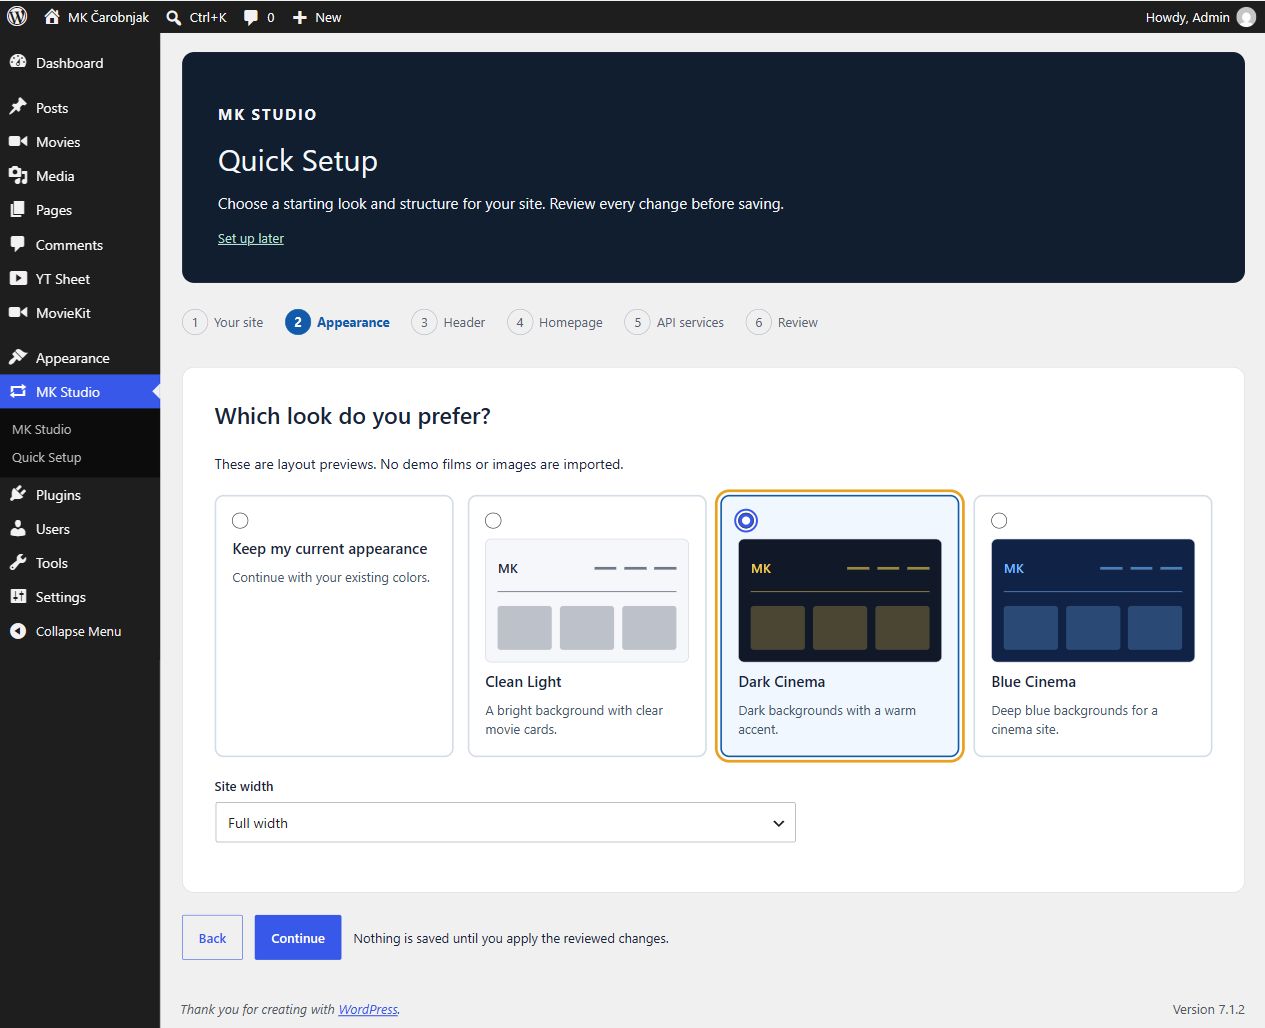The width and height of the screenshot is (1265, 1028).
Task: Jump to step 5 API services
Action: click(674, 322)
